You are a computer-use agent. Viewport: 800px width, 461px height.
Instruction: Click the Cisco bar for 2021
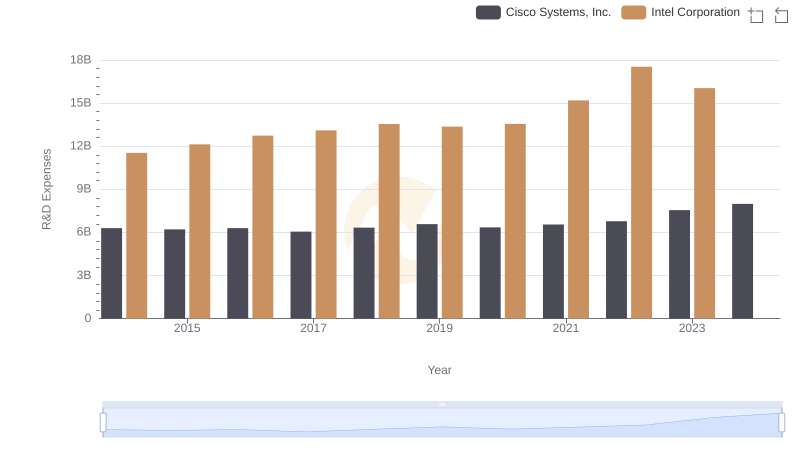554,272
